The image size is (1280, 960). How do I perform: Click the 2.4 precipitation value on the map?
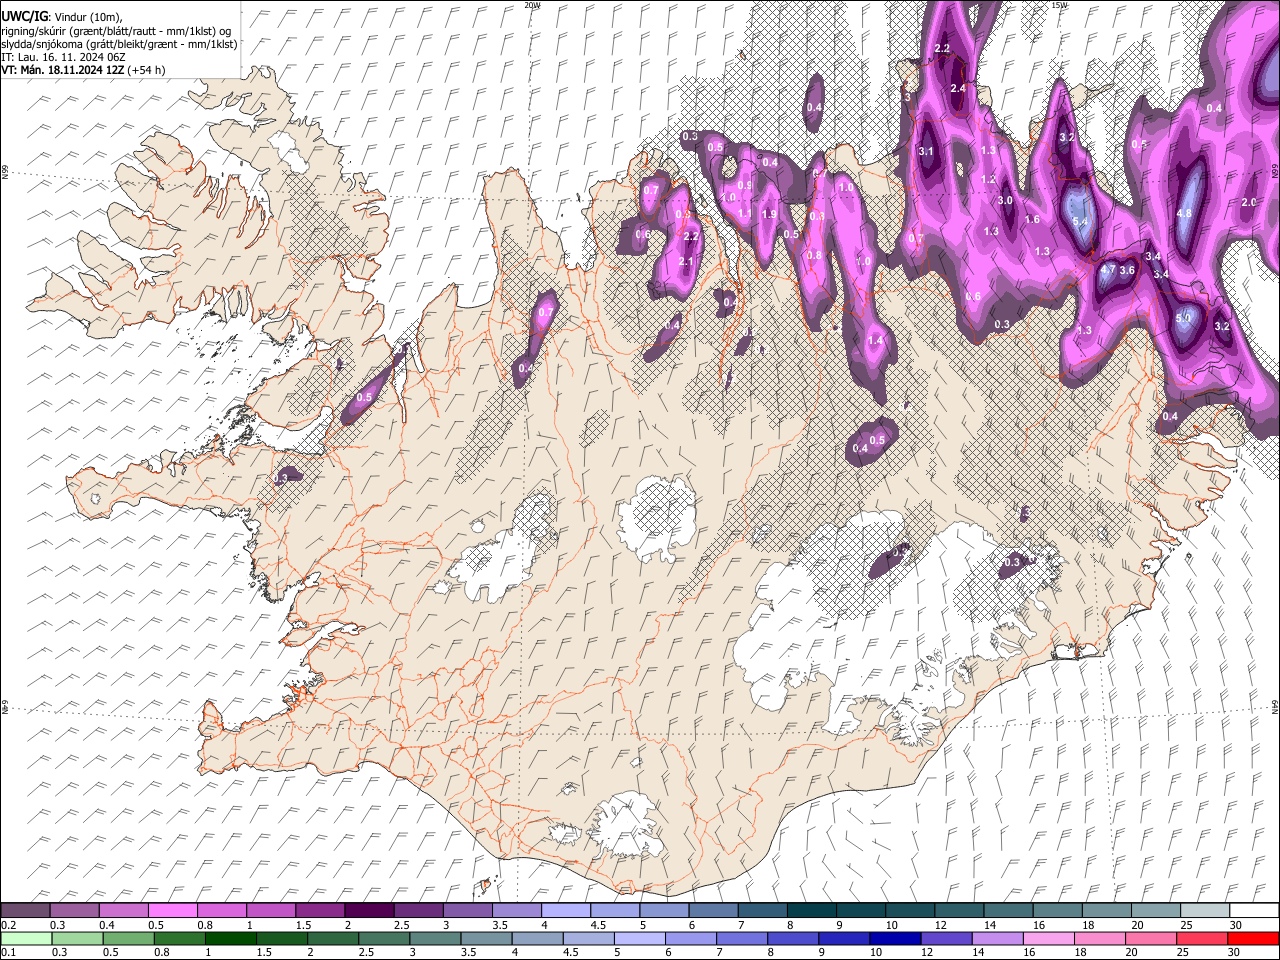(x=958, y=89)
